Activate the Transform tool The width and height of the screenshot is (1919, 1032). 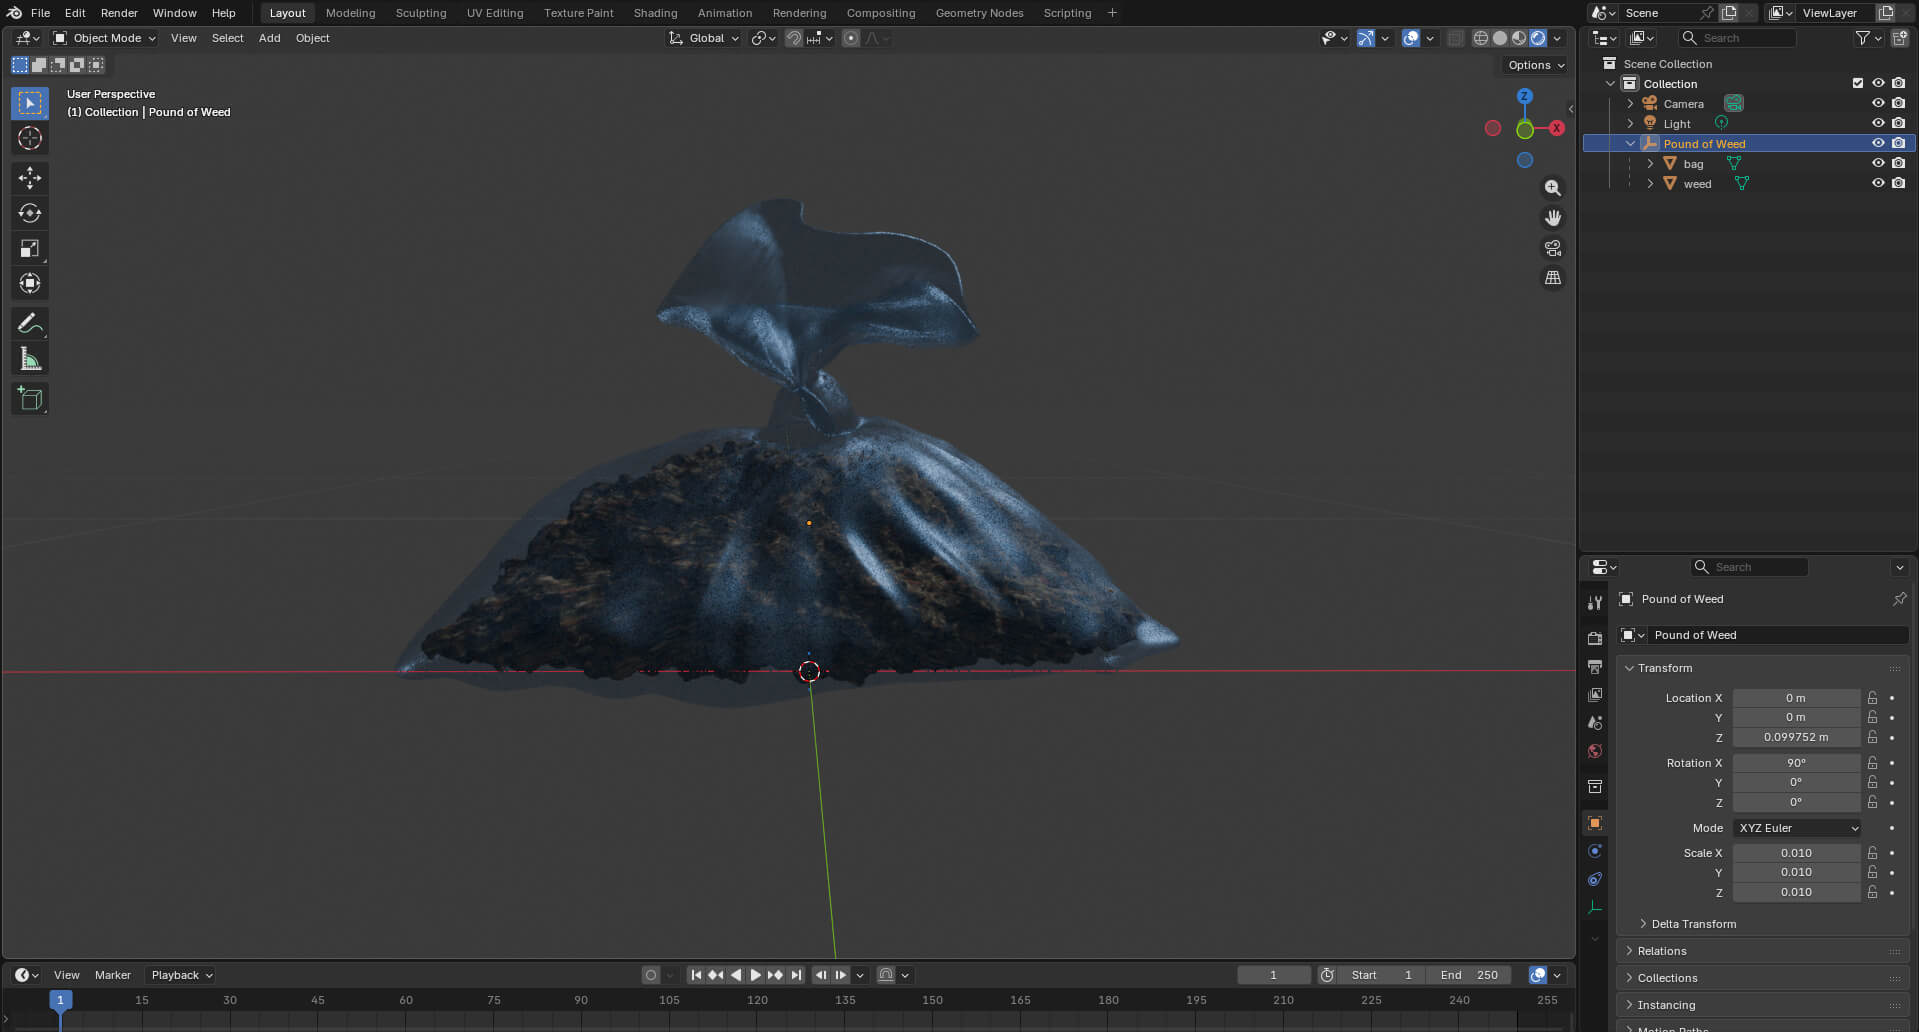click(x=30, y=283)
